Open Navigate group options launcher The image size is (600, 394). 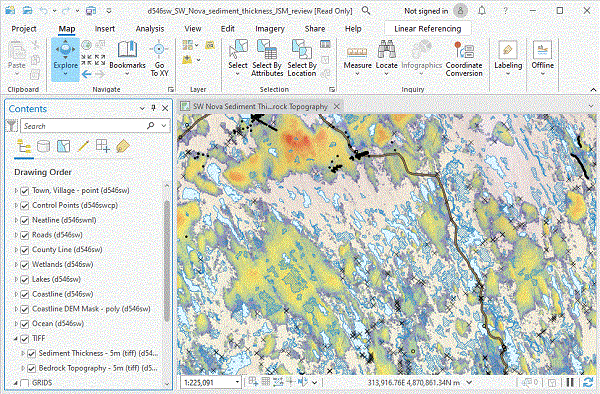(171, 90)
